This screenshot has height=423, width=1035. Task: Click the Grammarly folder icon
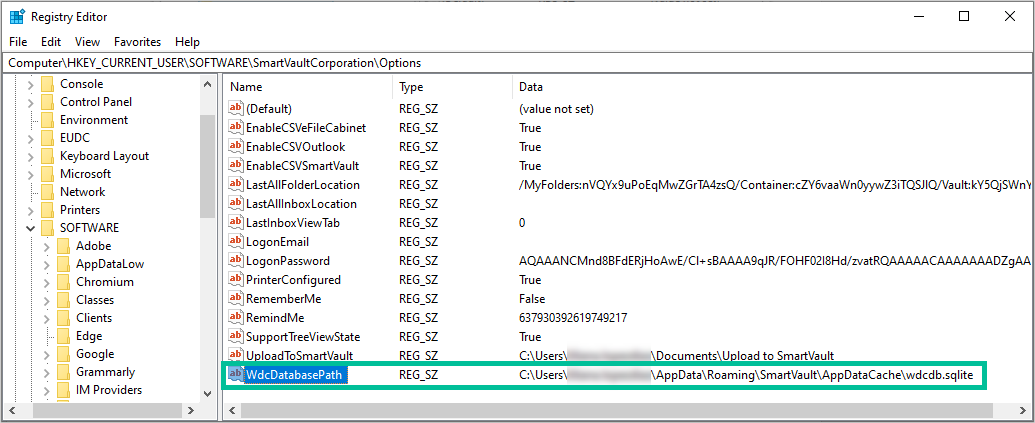click(x=63, y=372)
